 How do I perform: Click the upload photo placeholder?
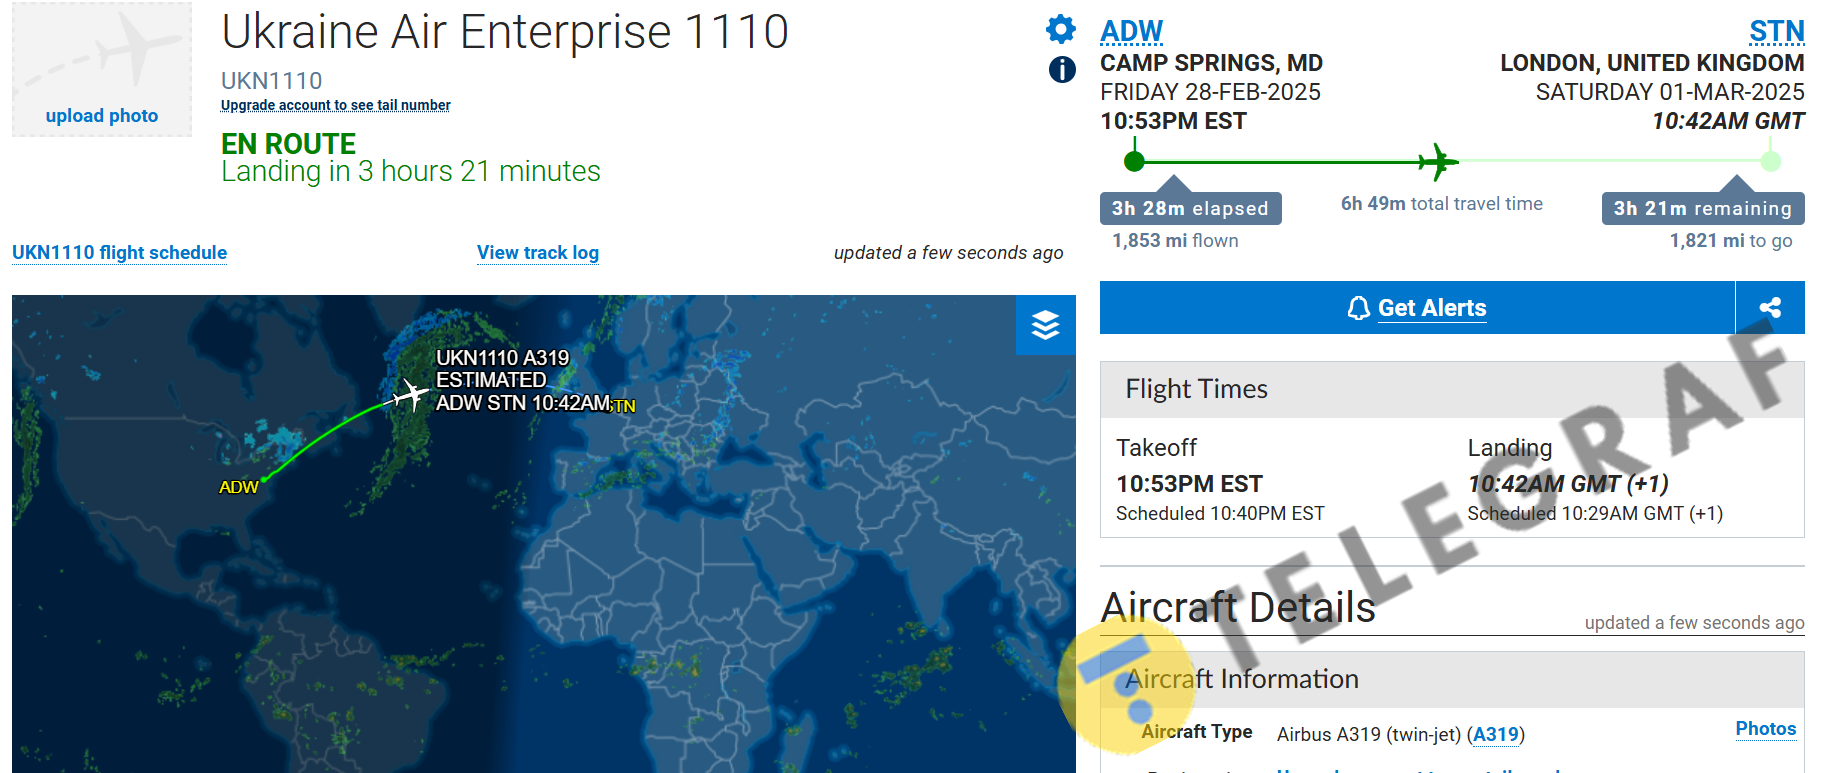(x=102, y=70)
